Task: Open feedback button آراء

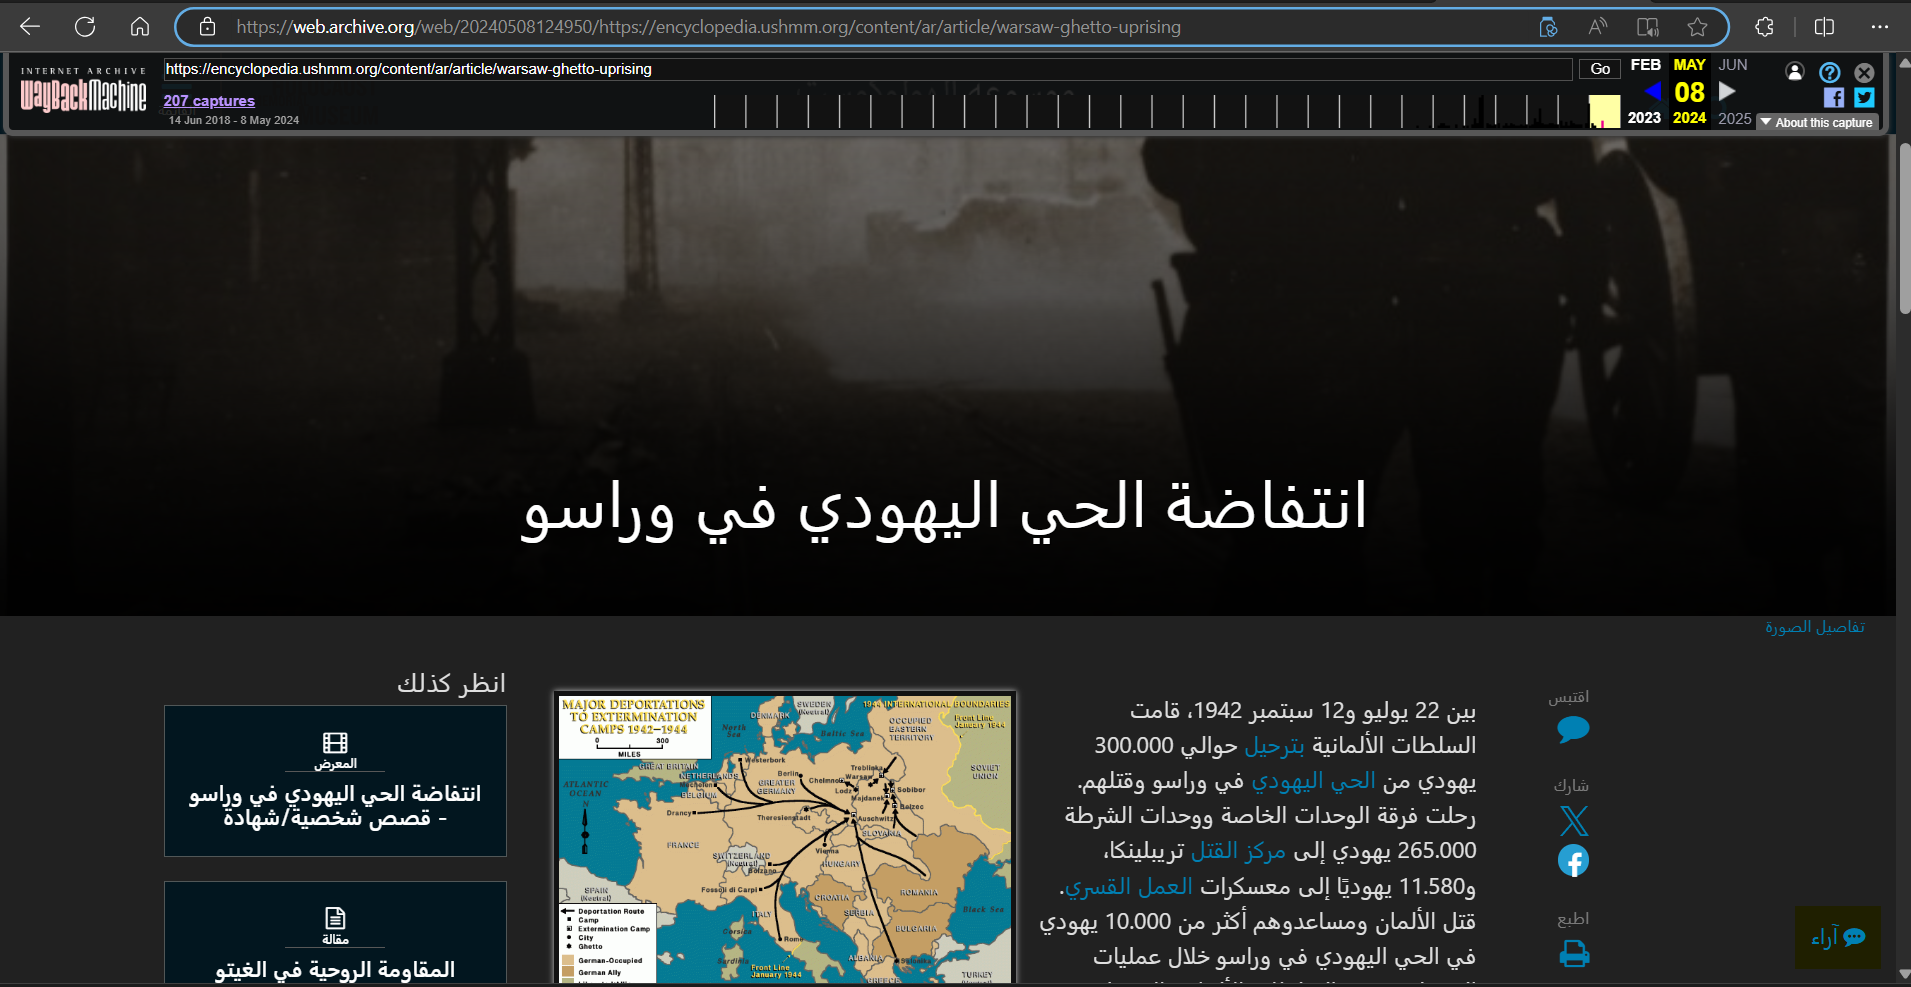Action: 1838,937
